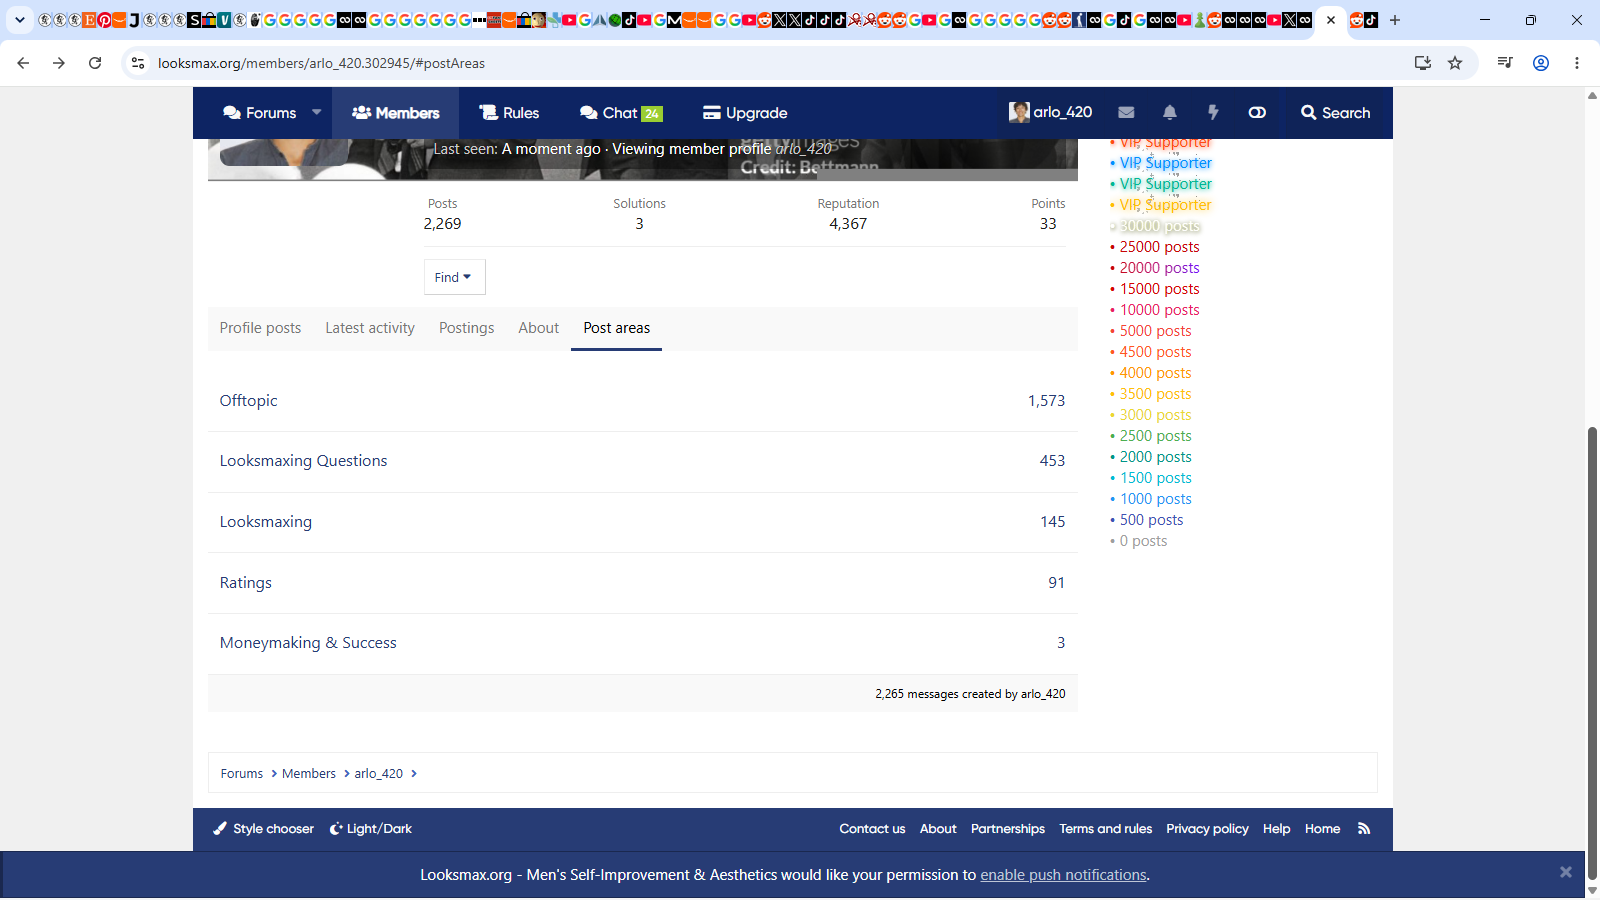
Task: Open the Chrome three-dot menu
Action: tap(1577, 63)
